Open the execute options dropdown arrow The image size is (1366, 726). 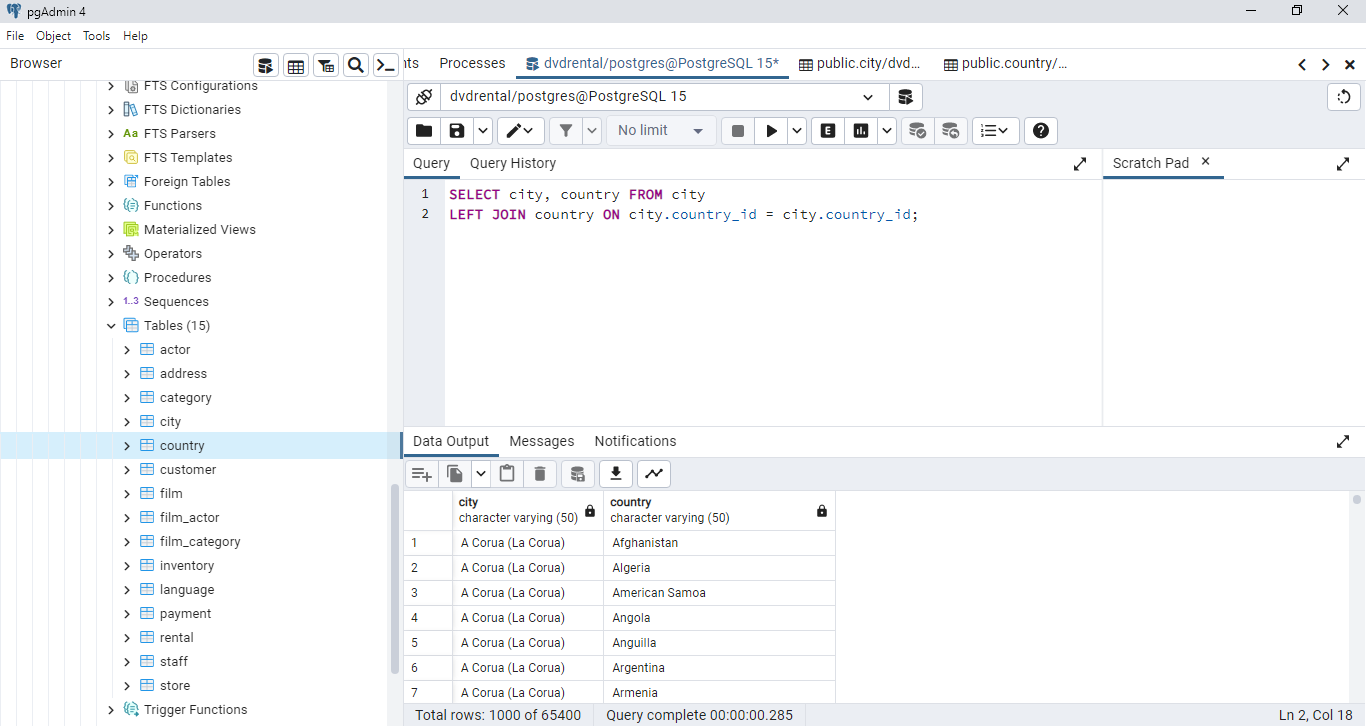pyautogui.click(x=797, y=131)
